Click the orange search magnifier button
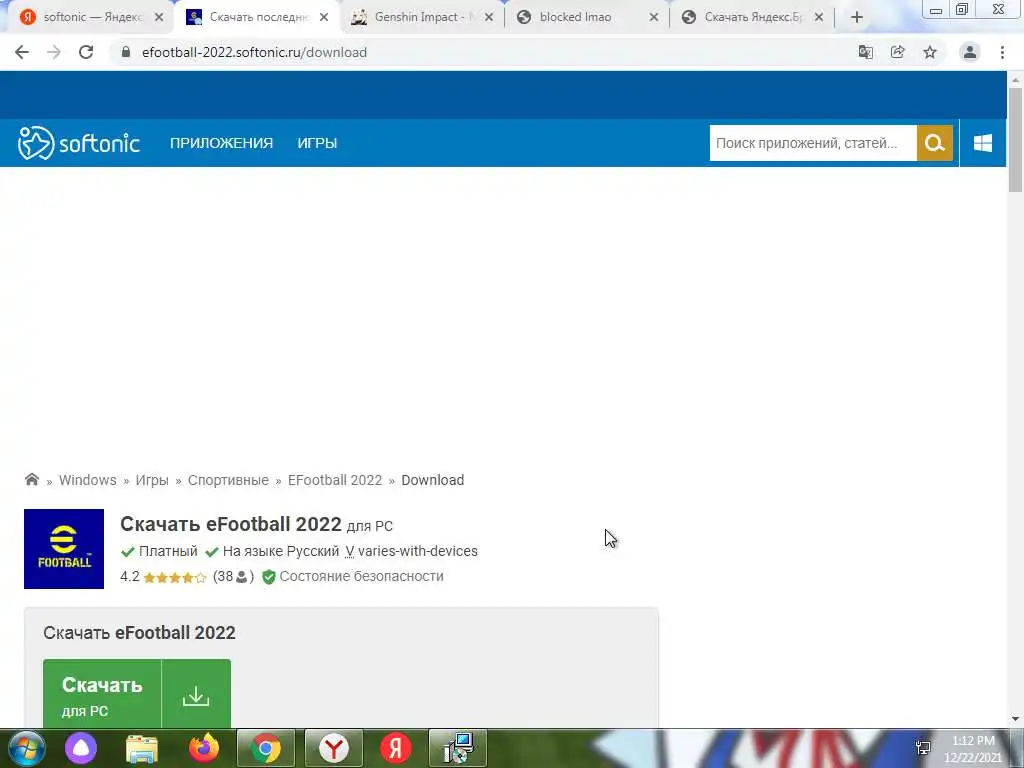The width and height of the screenshot is (1024, 768). tap(935, 143)
